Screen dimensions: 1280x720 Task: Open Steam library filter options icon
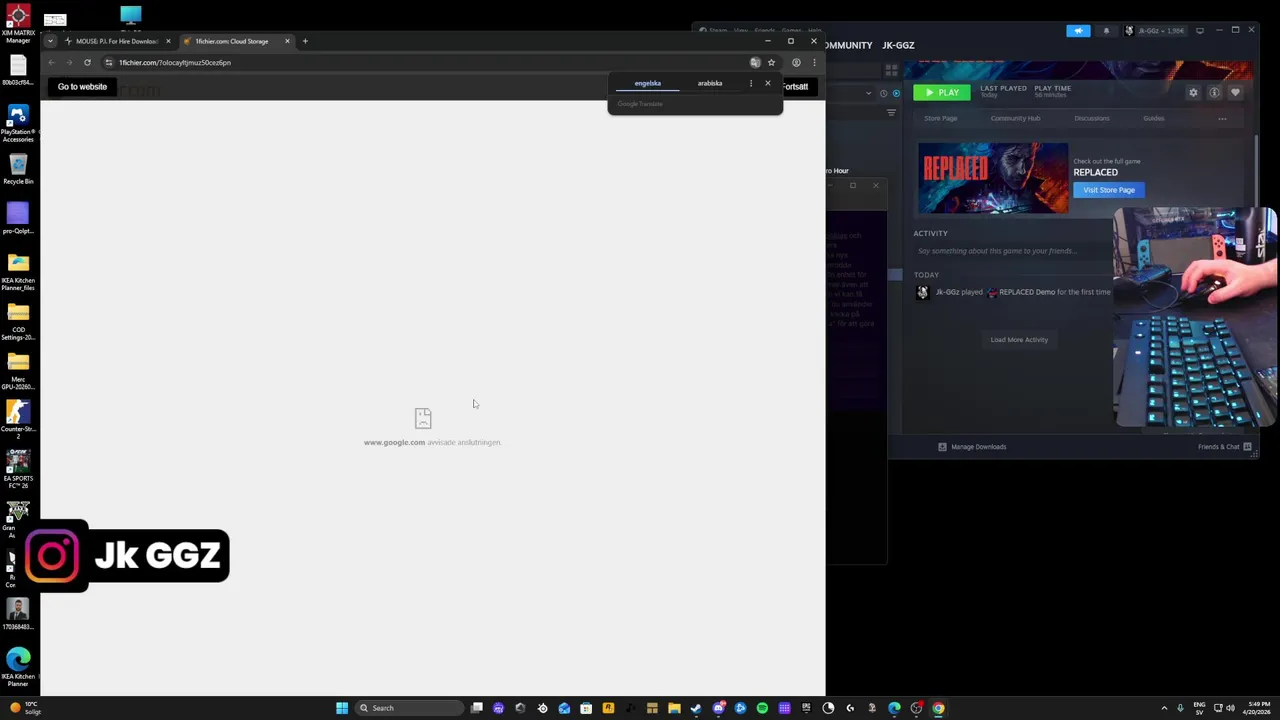(x=891, y=113)
